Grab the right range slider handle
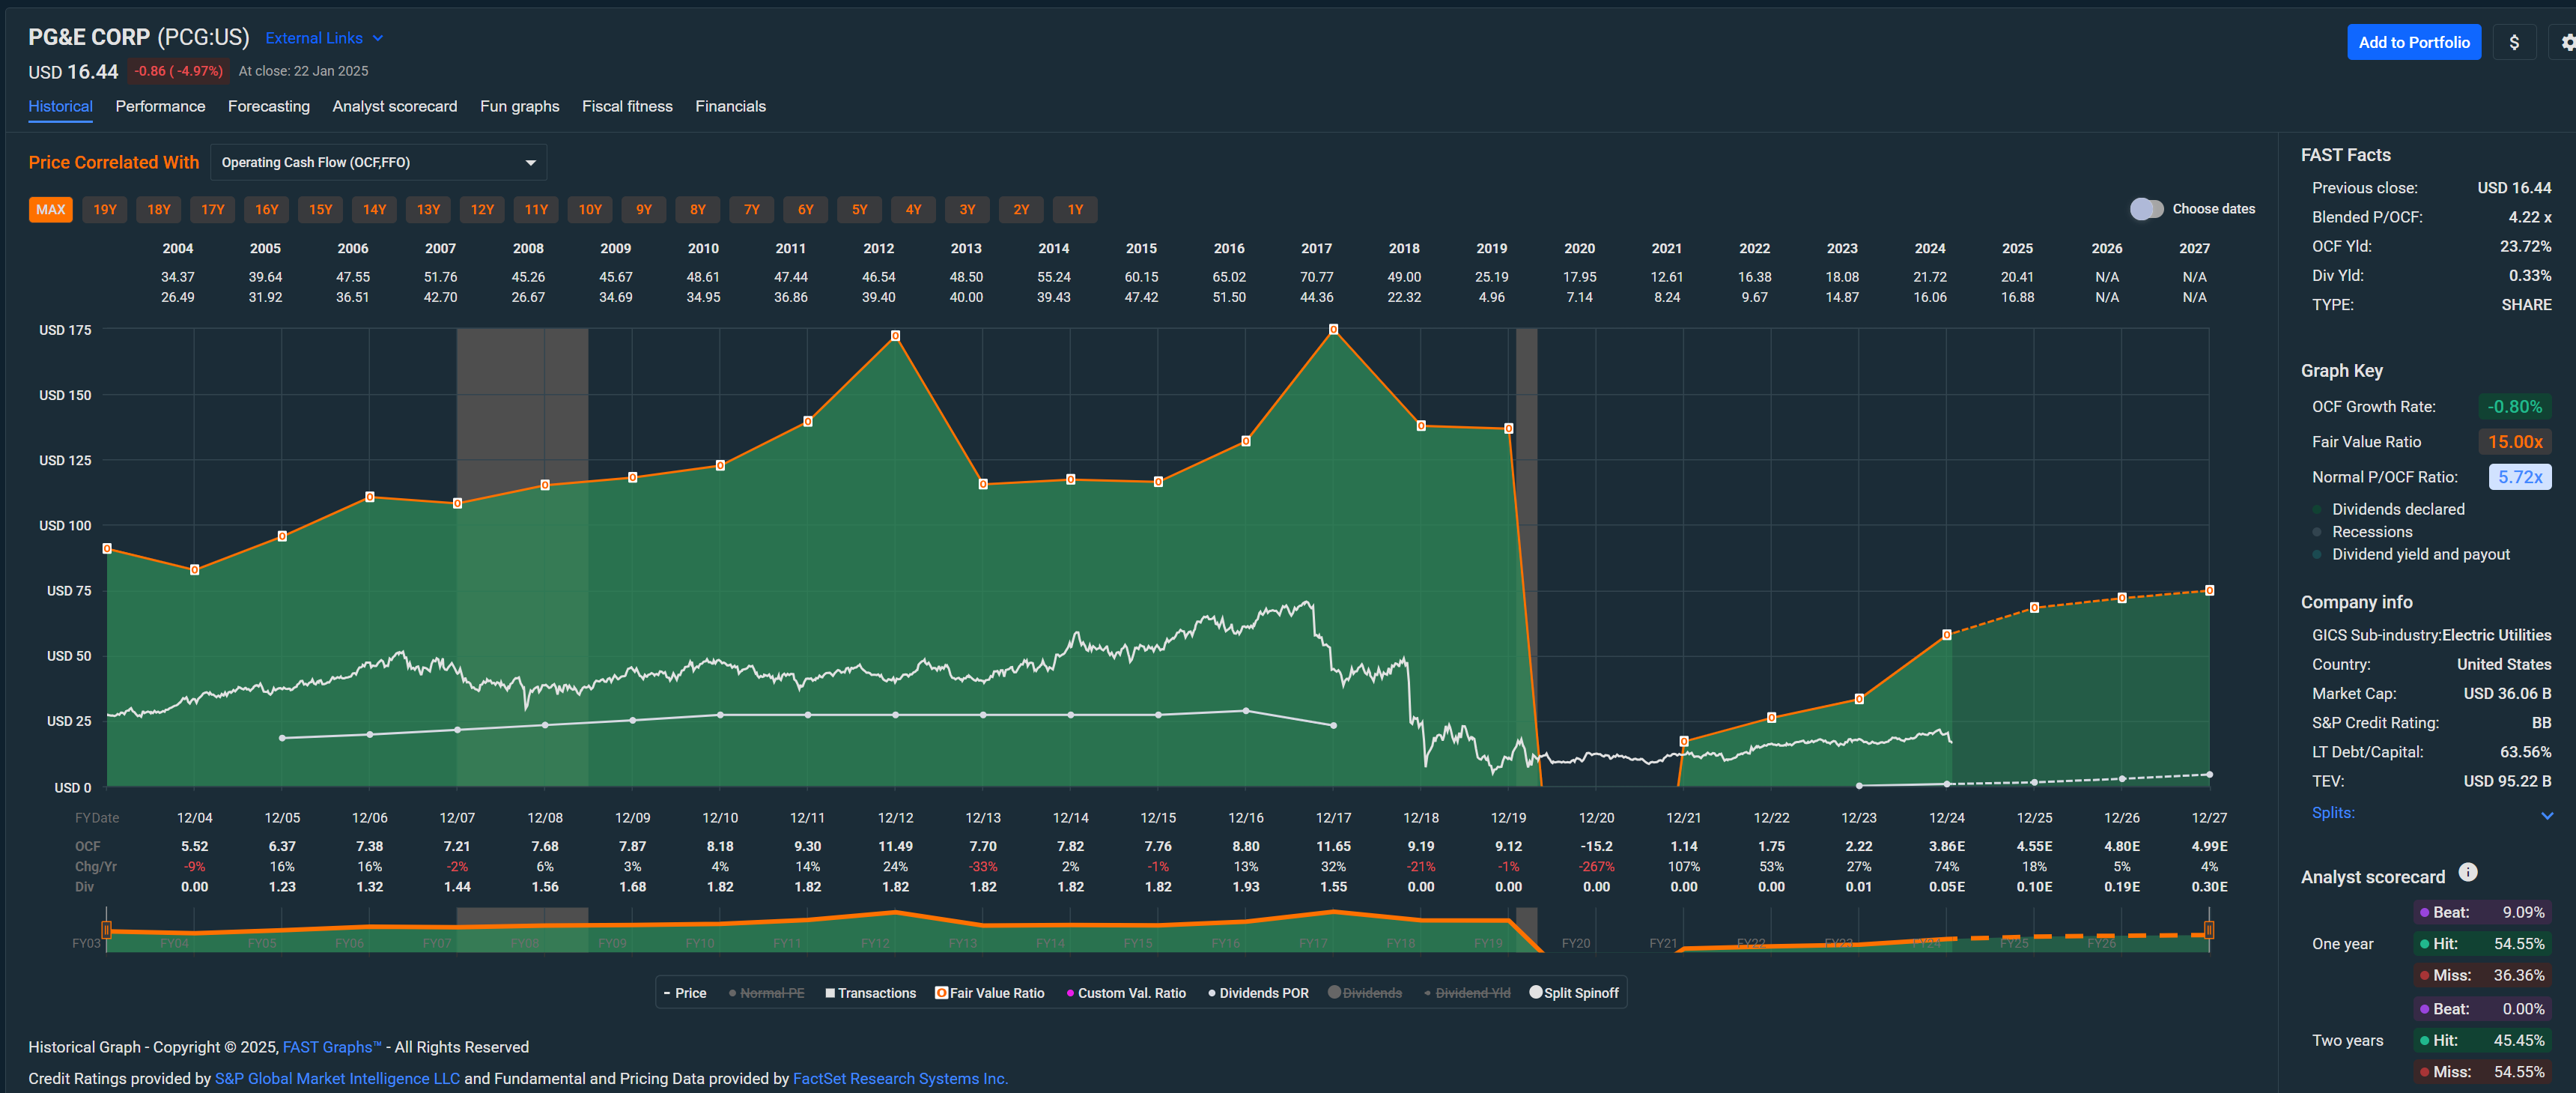This screenshot has height=1093, width=2576. tap(2209, 930)
